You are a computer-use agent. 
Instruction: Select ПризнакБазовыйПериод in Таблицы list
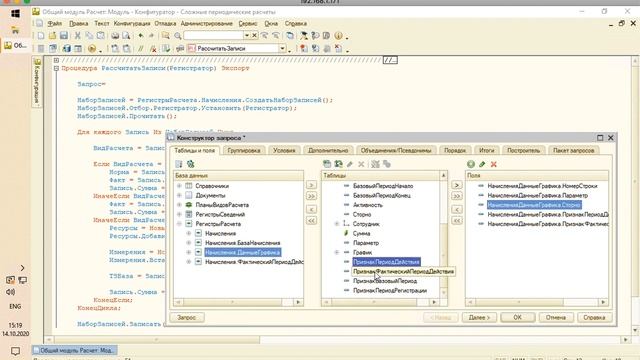click(385, 281)
